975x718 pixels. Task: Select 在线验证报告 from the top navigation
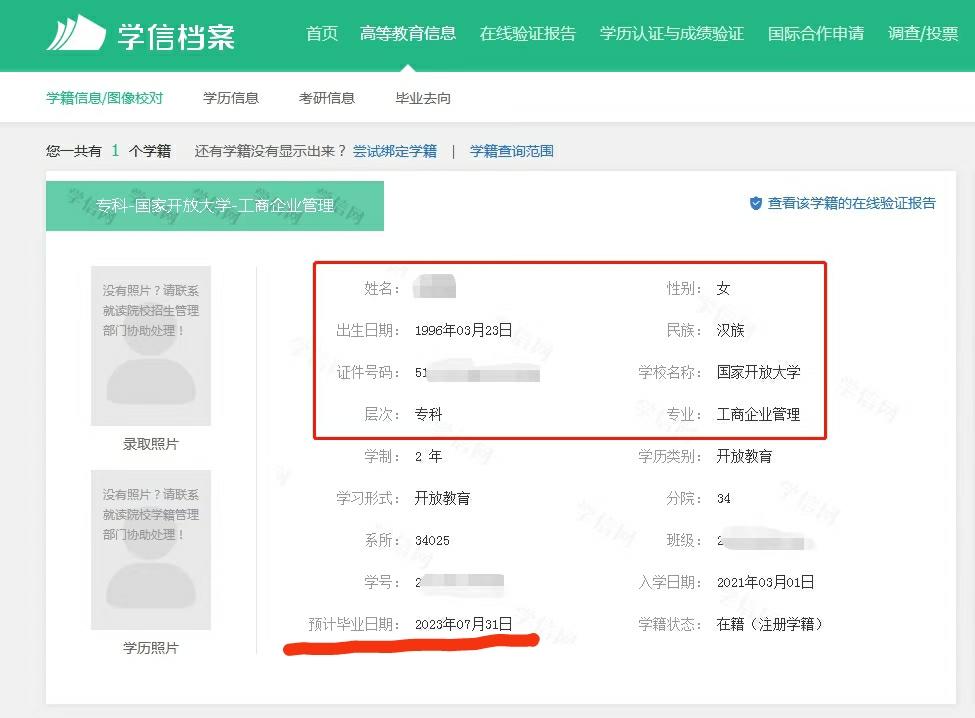point(527,33)
